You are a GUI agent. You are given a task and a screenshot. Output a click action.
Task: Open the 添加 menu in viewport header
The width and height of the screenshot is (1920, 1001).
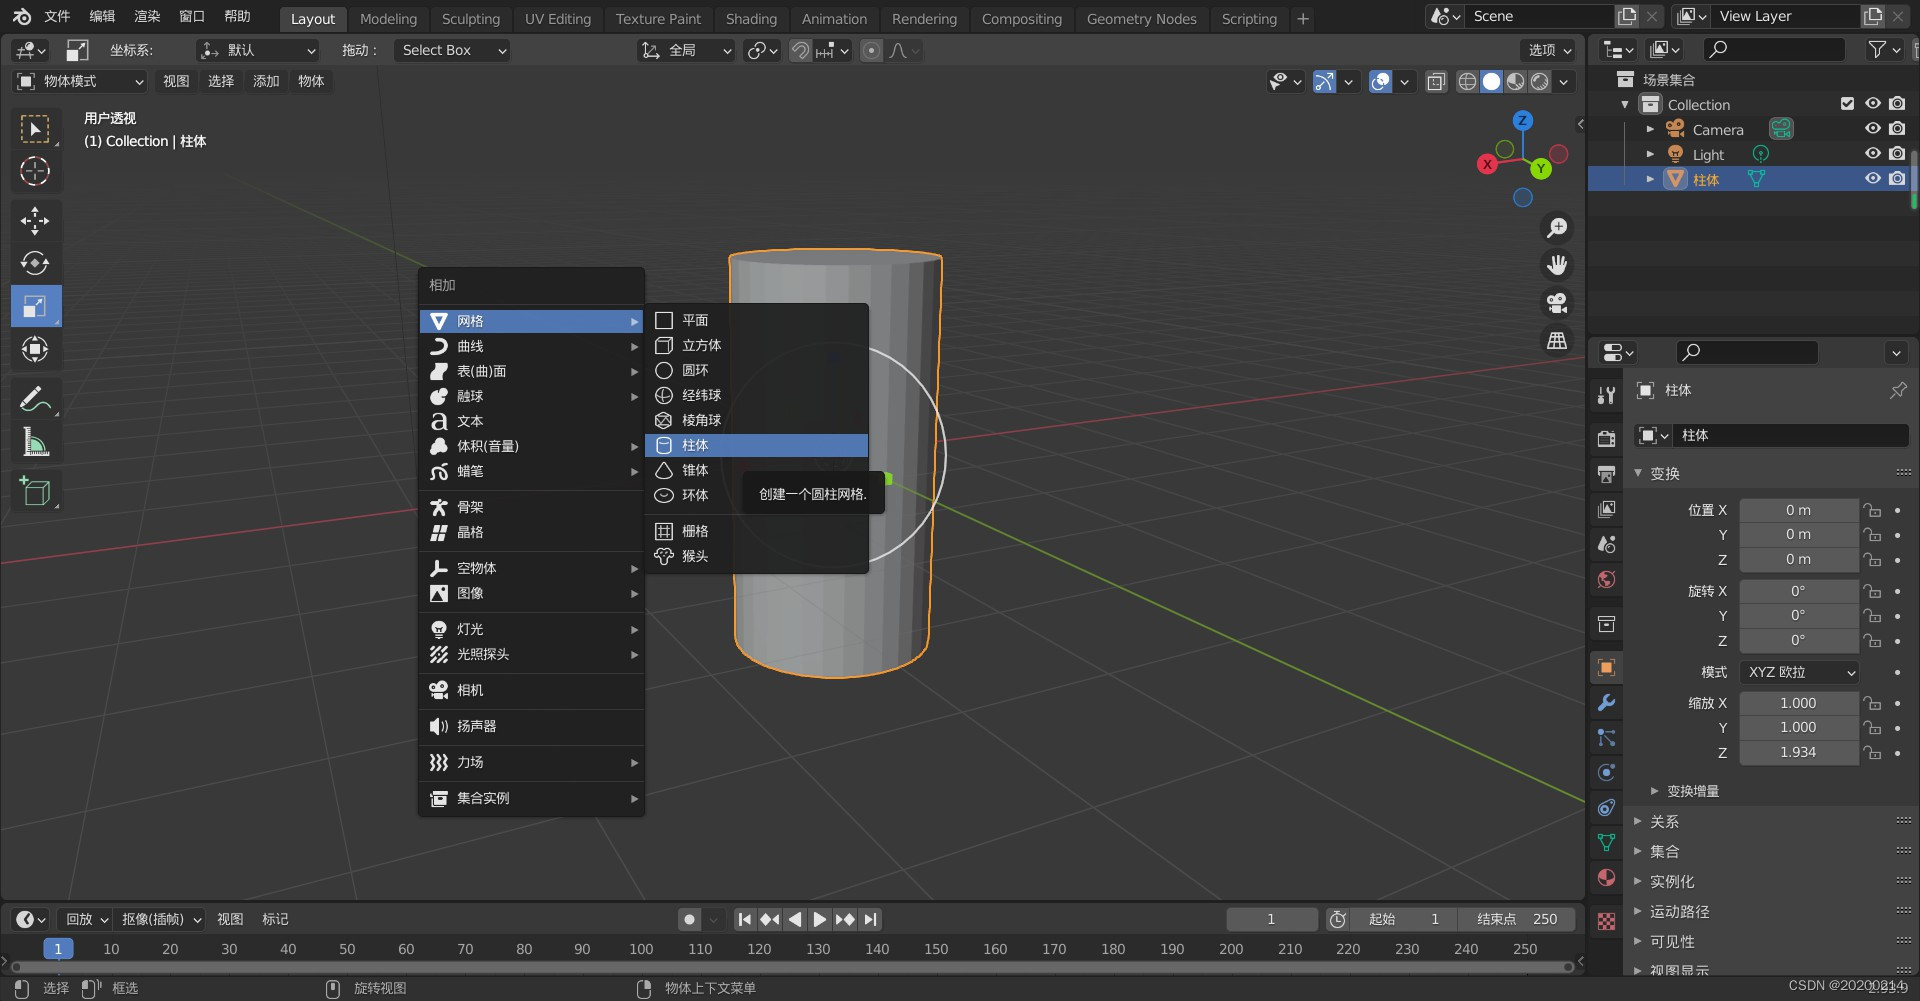pos(266,81)
